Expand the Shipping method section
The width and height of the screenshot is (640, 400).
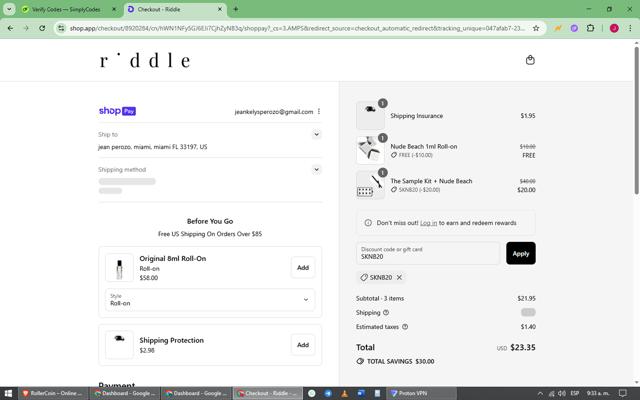coord(316,169)
